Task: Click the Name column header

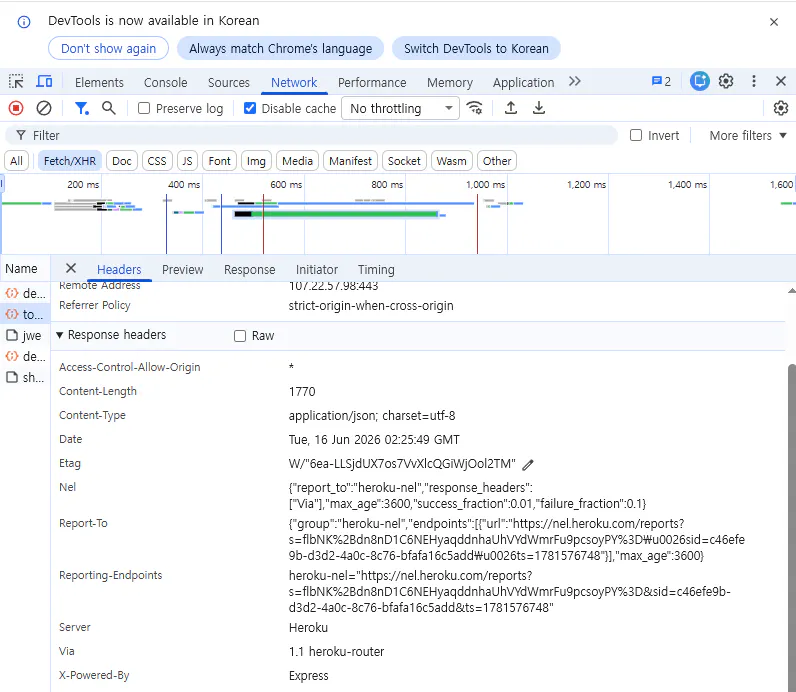Action: pos(25,269)
